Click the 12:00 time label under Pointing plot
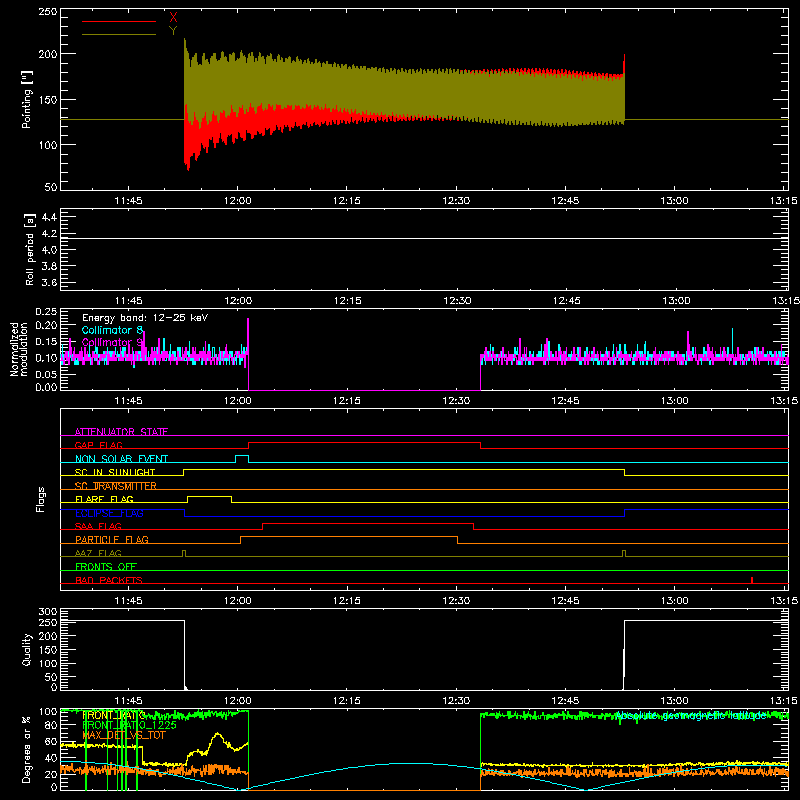The width and height of the screenshot is (800, 800). (x=238, y=201)
